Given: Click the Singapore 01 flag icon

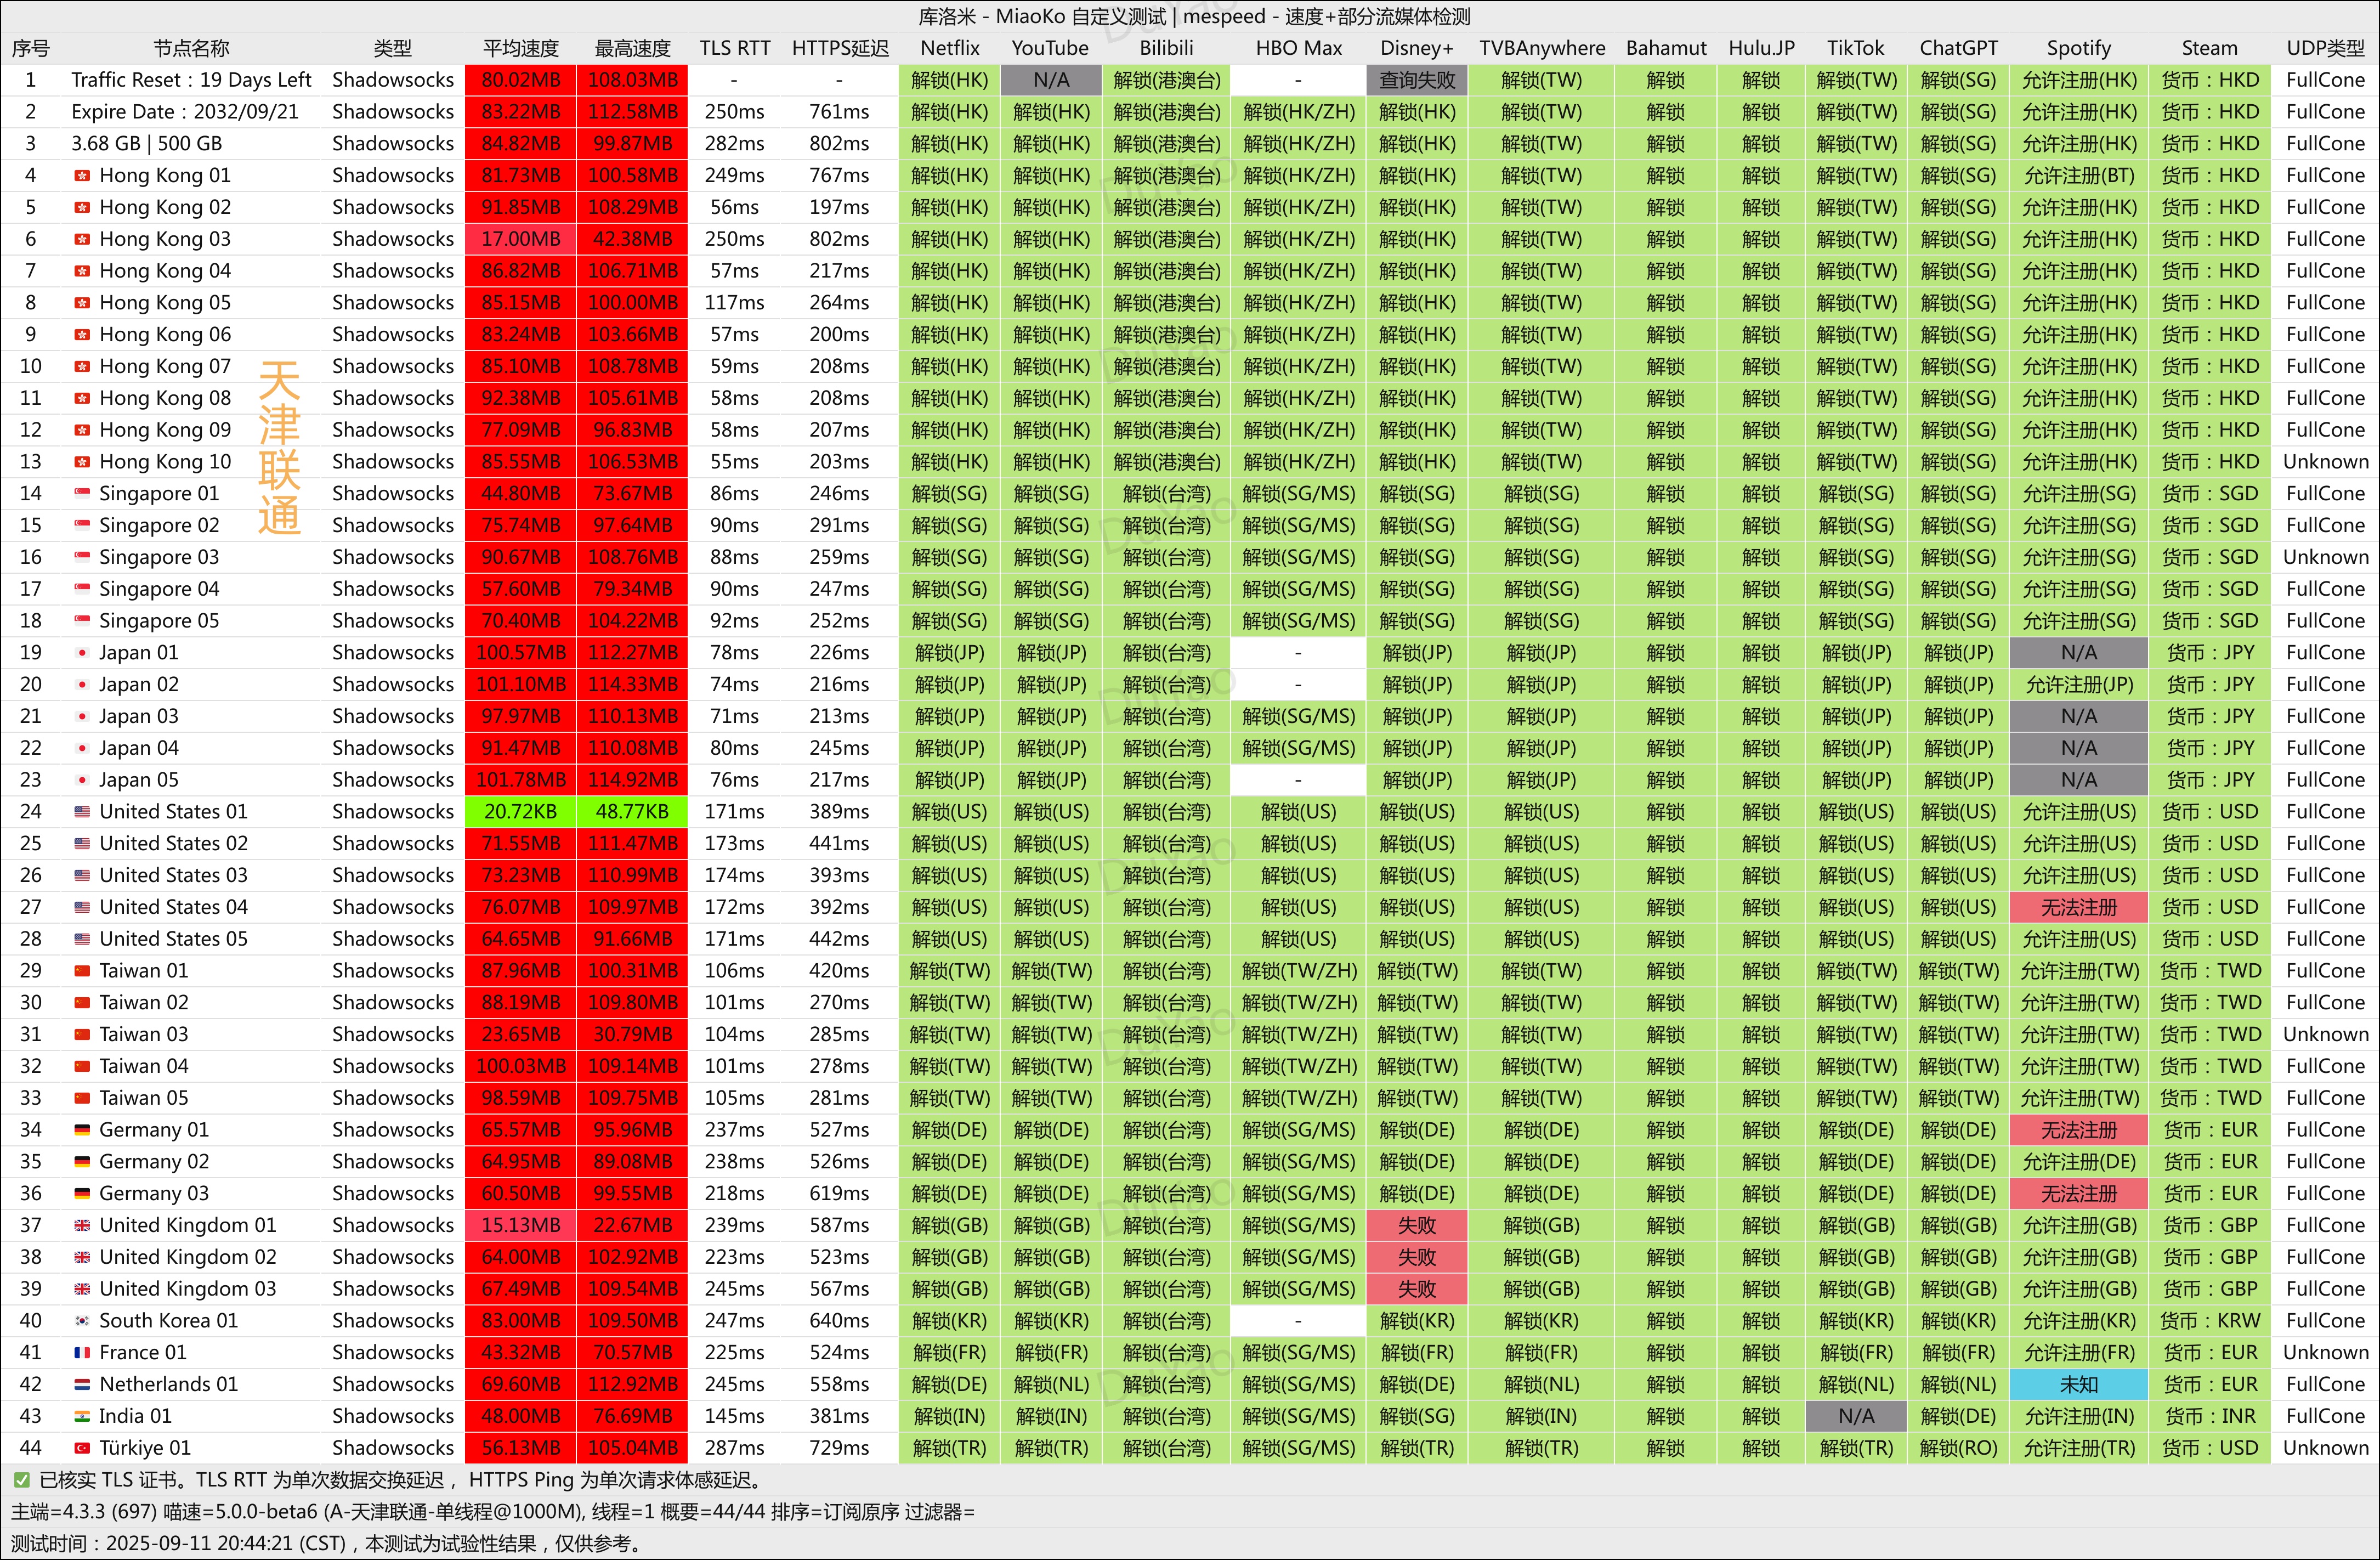Looking at the screenshot, I should pyautogui.click(x=82, y=494).
